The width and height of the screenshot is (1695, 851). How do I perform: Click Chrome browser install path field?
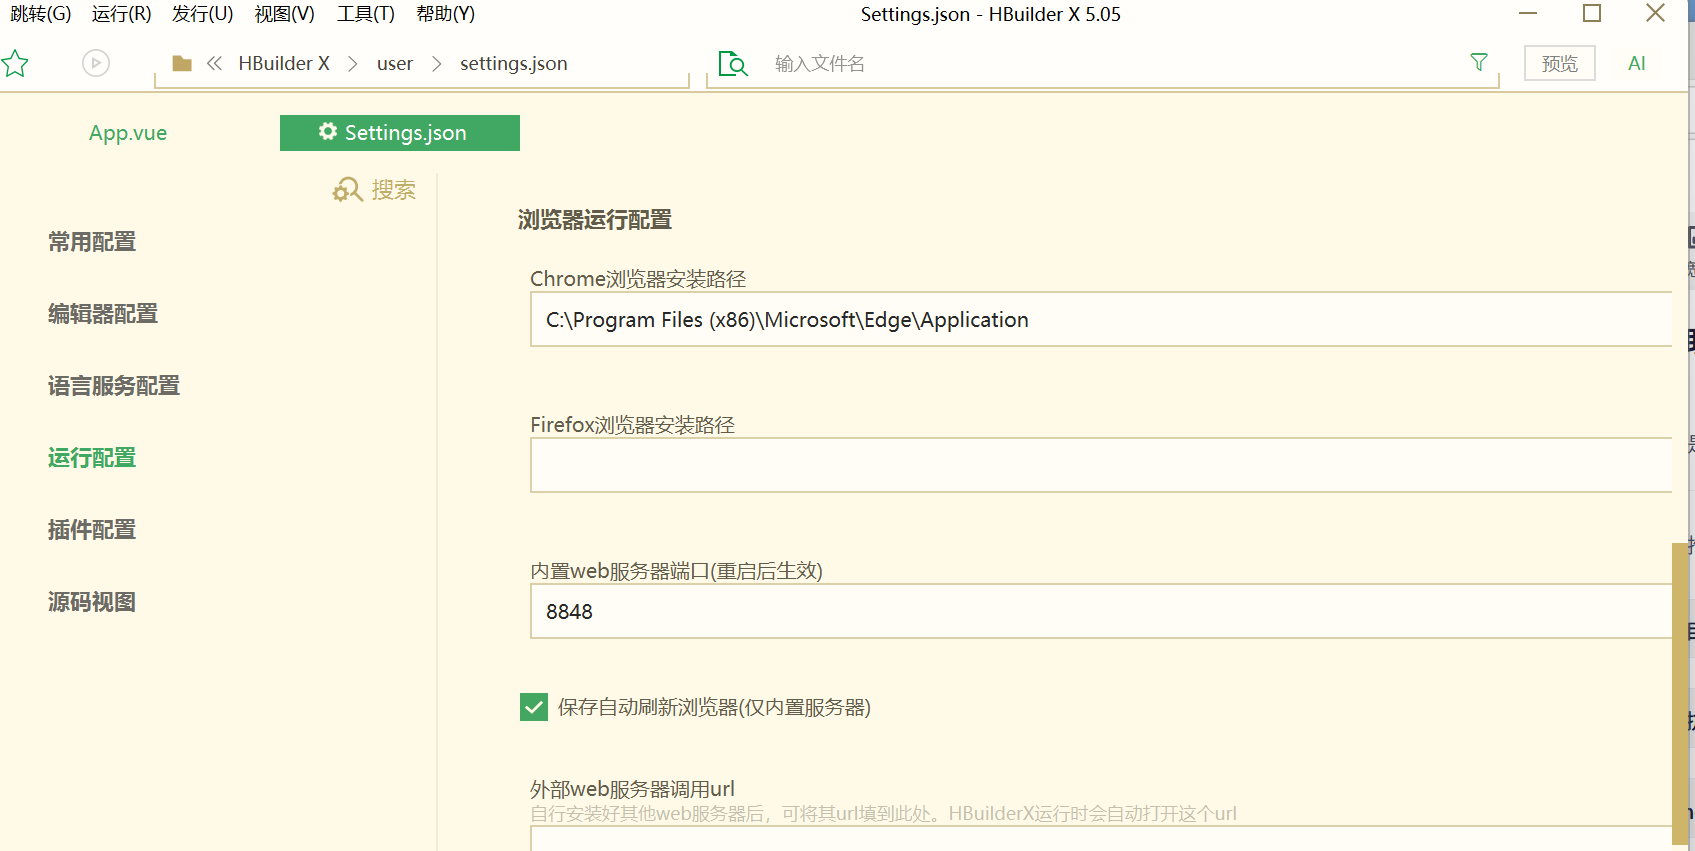click(x=1101, y=319)
